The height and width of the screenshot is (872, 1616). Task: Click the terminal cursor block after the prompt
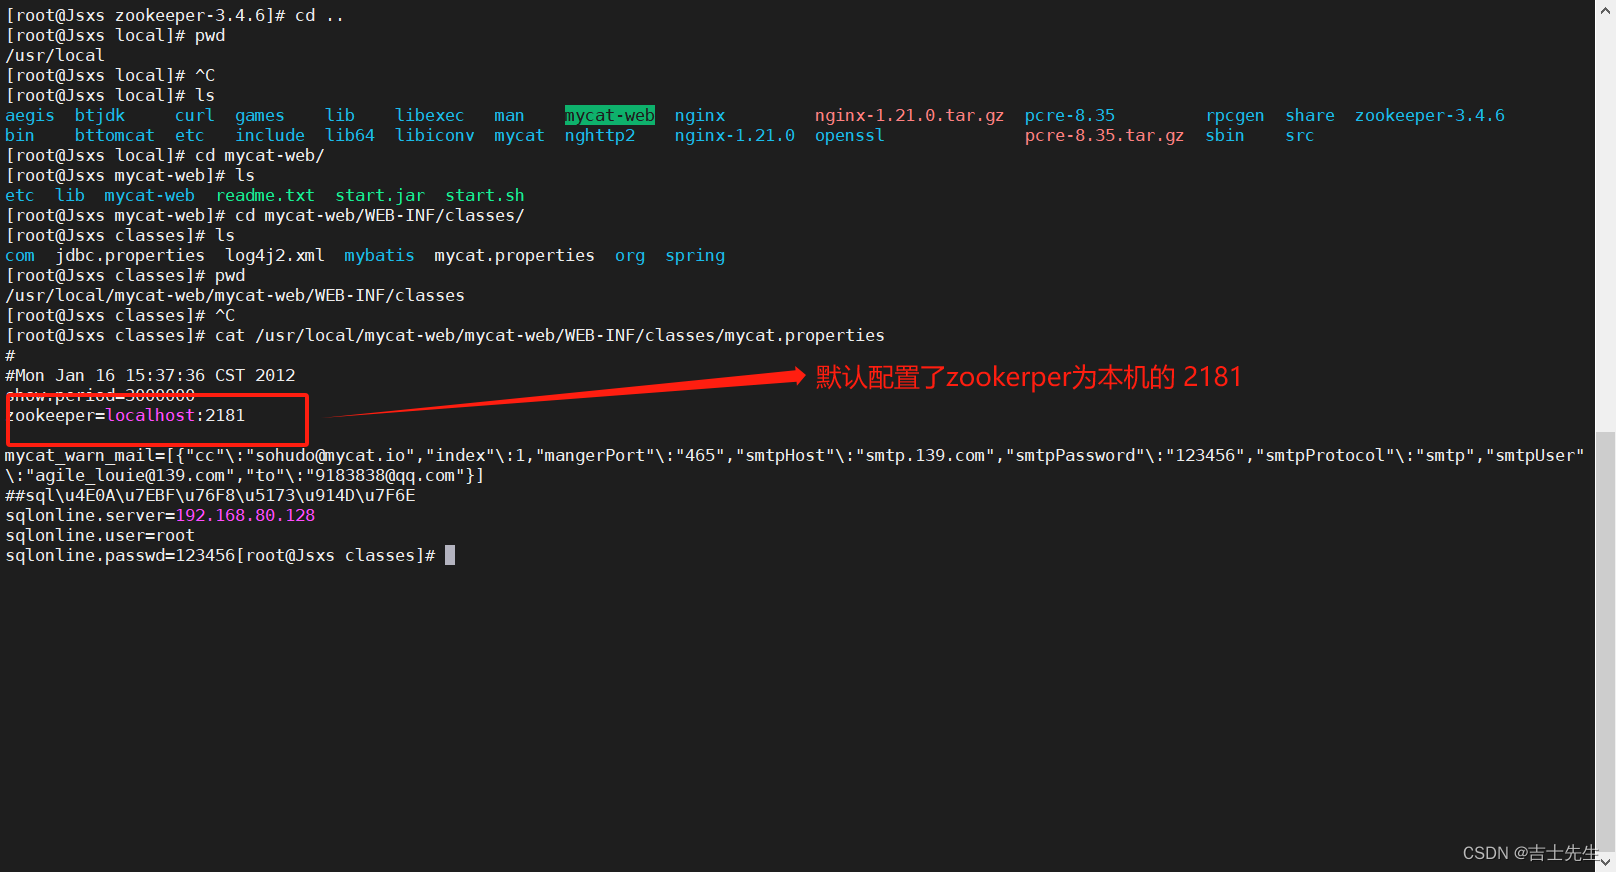click(450, 555)
